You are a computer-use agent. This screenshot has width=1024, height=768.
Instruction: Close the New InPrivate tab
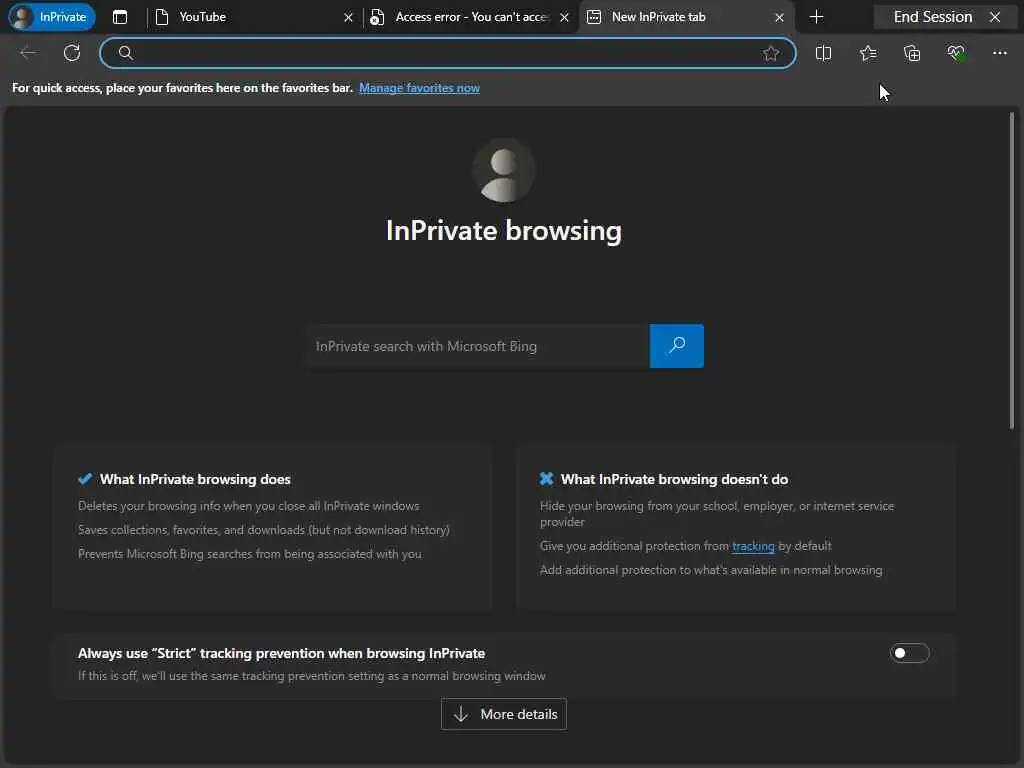point(779,18)
